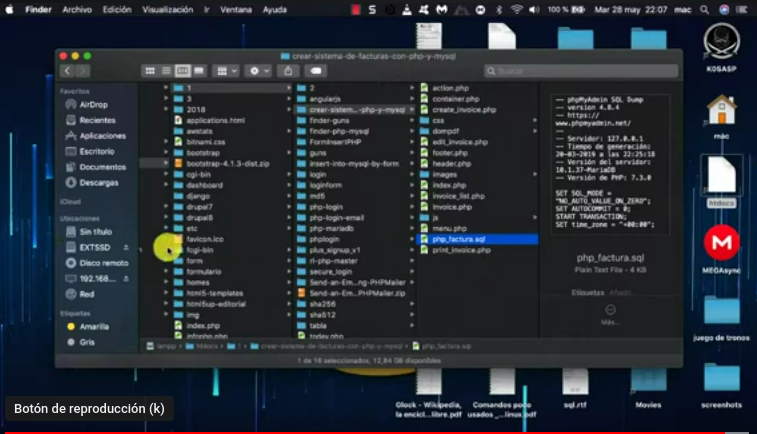The image size is (757, 434).
Task: Select the Gris gray tag
Action: point(87,341)
